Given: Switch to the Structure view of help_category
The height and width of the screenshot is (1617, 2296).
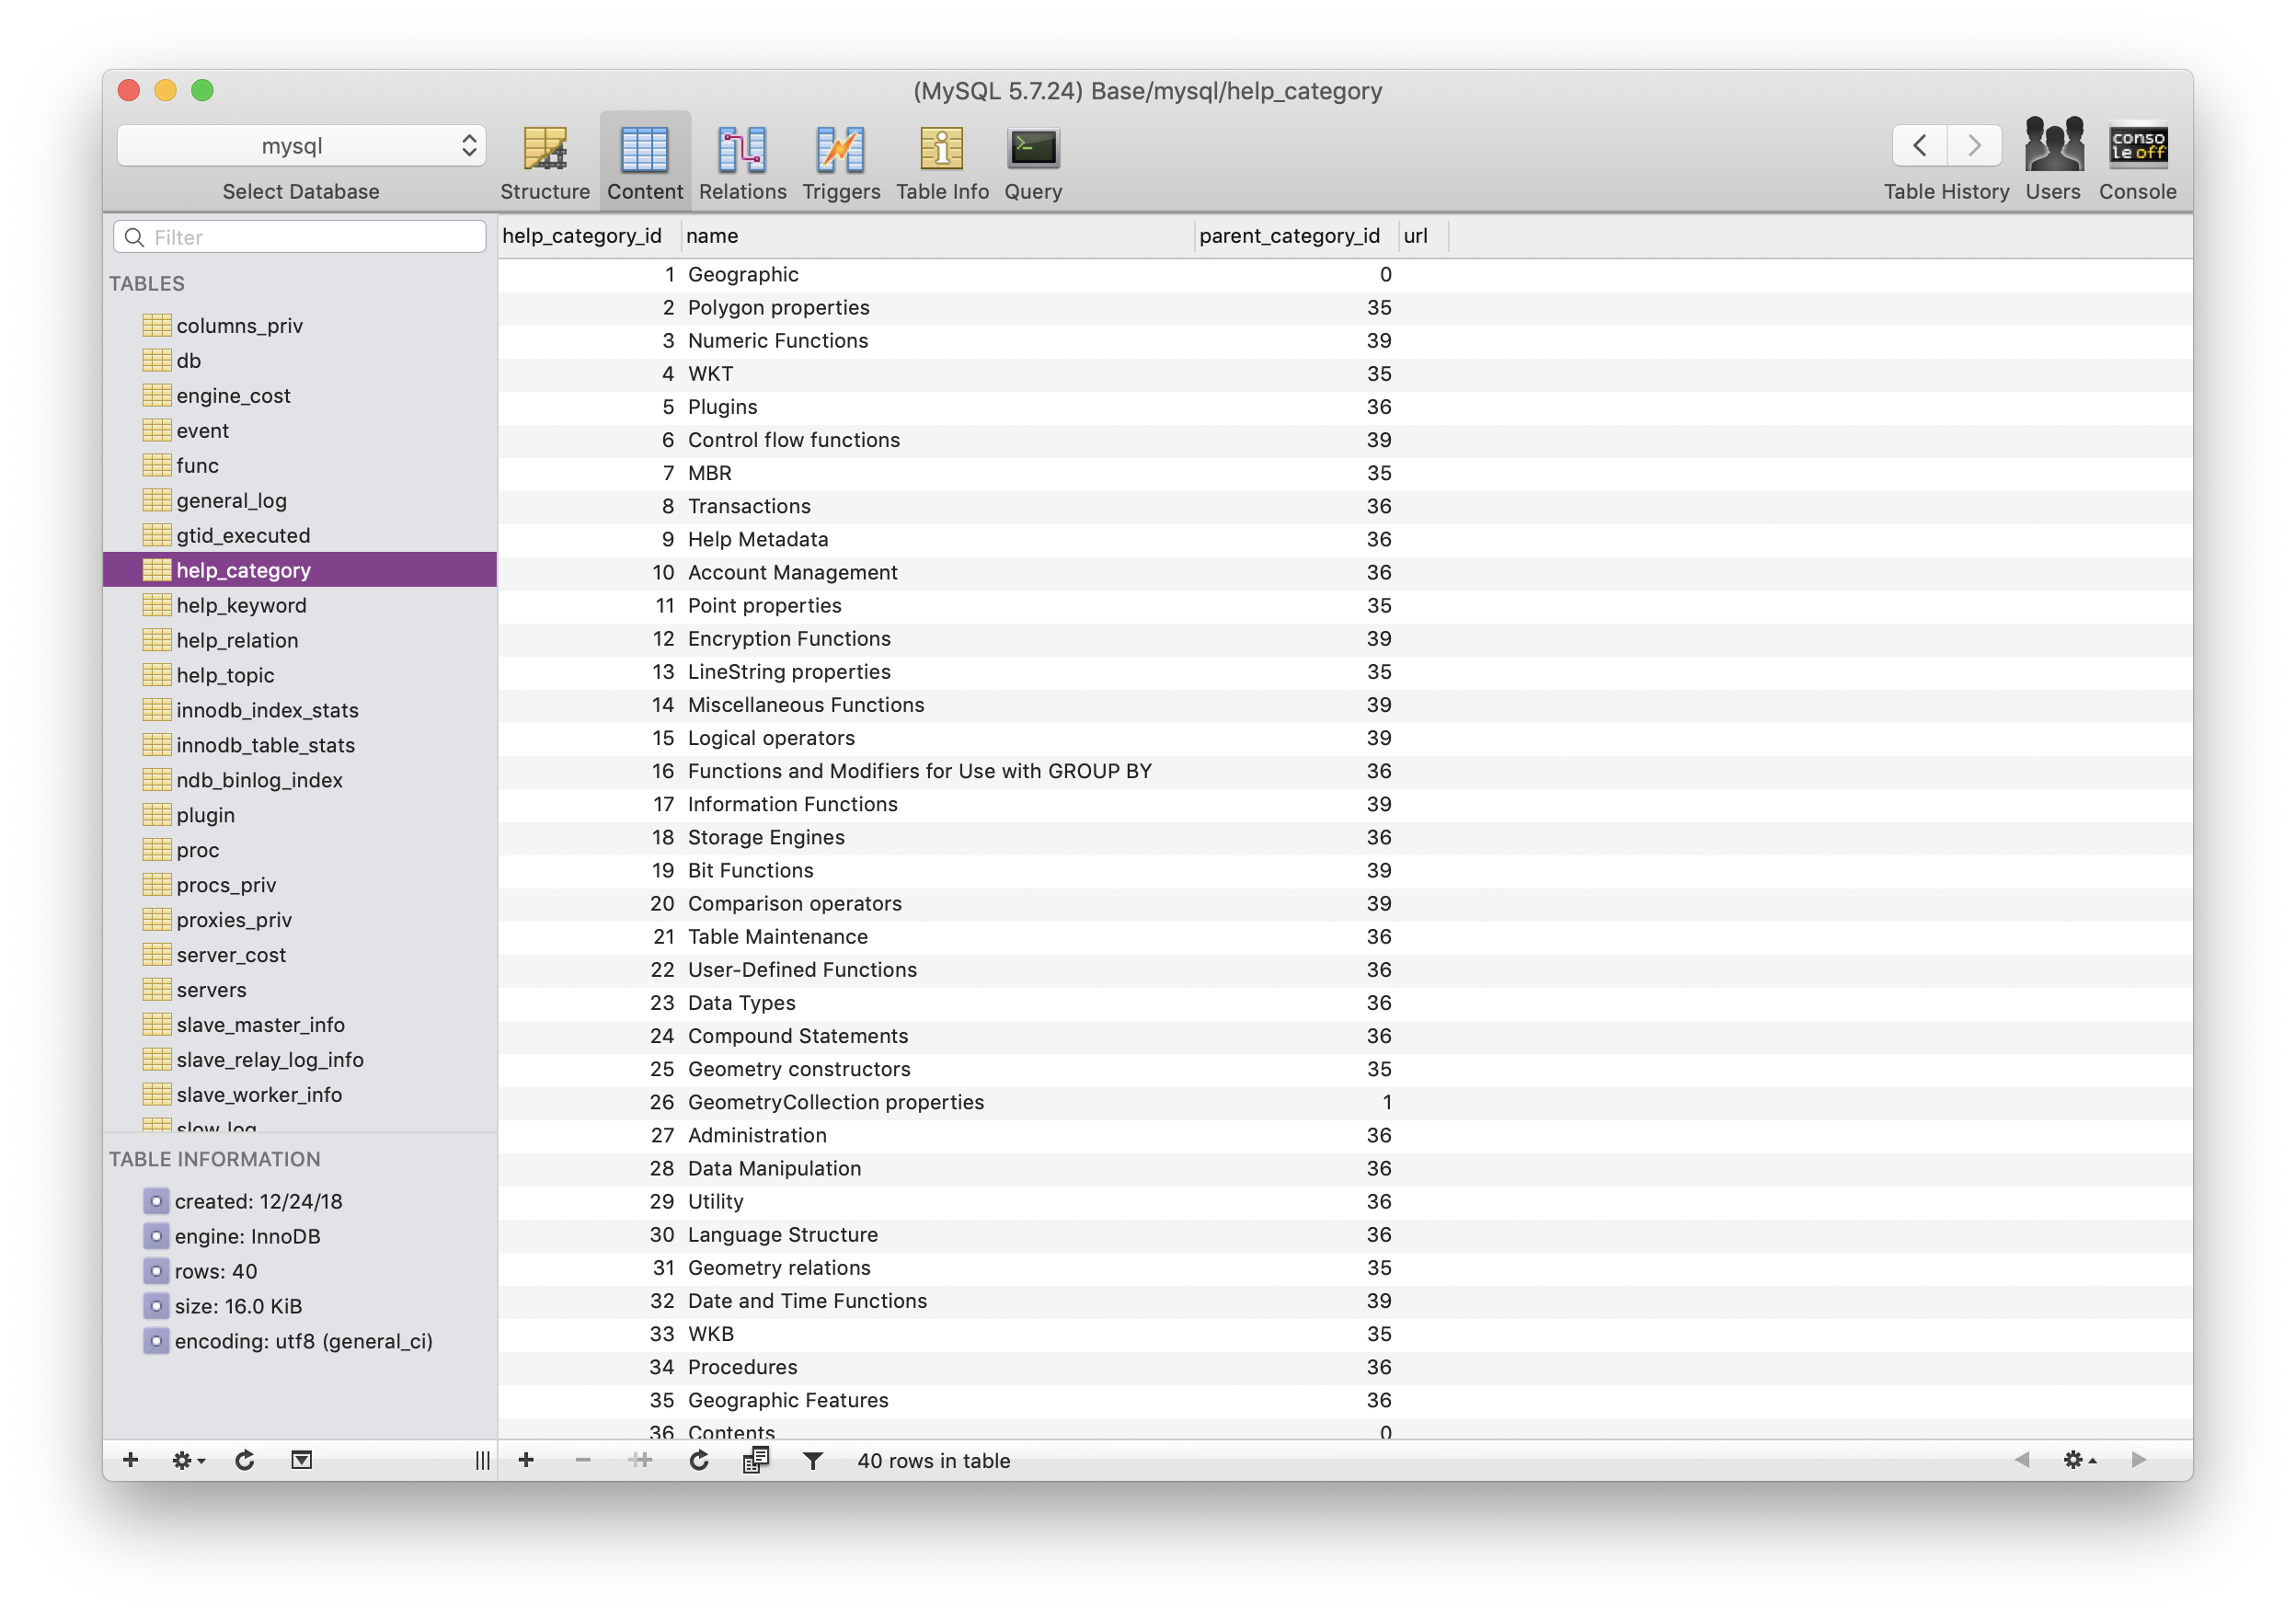Looking at the screenshot, I should (x=545, y=160).
